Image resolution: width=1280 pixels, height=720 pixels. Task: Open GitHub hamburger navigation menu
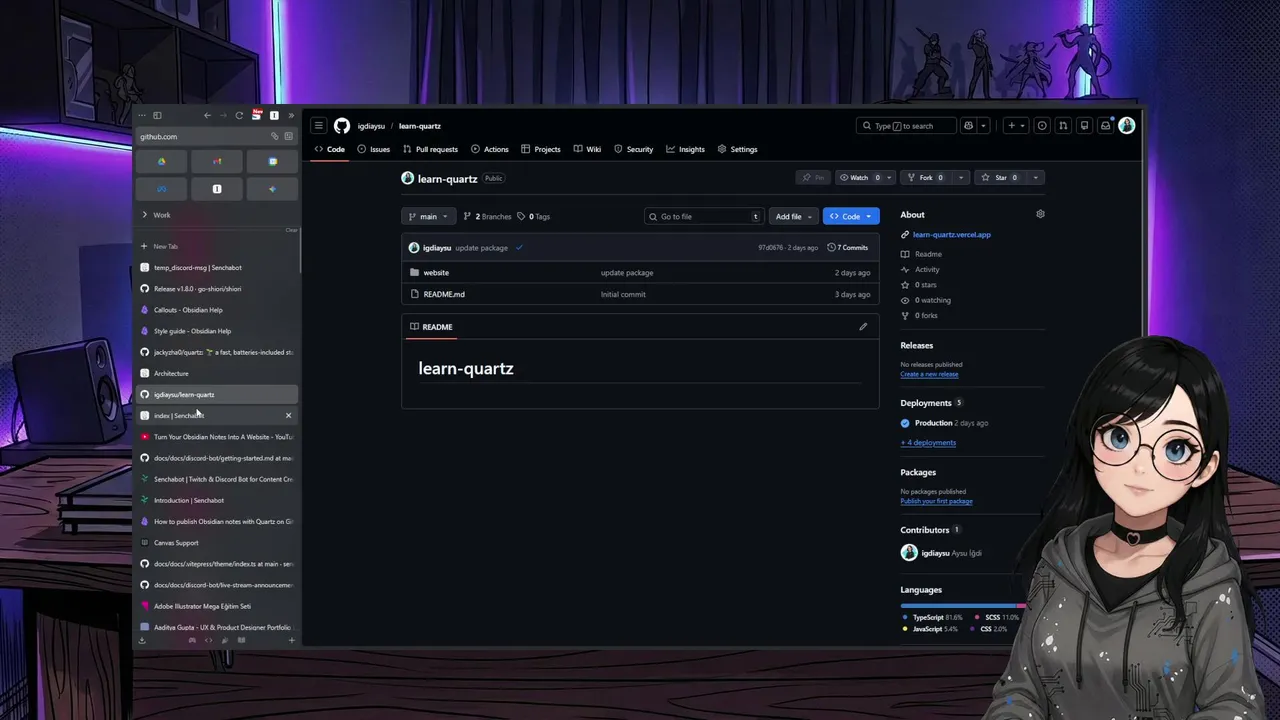[x=318, y=126]
